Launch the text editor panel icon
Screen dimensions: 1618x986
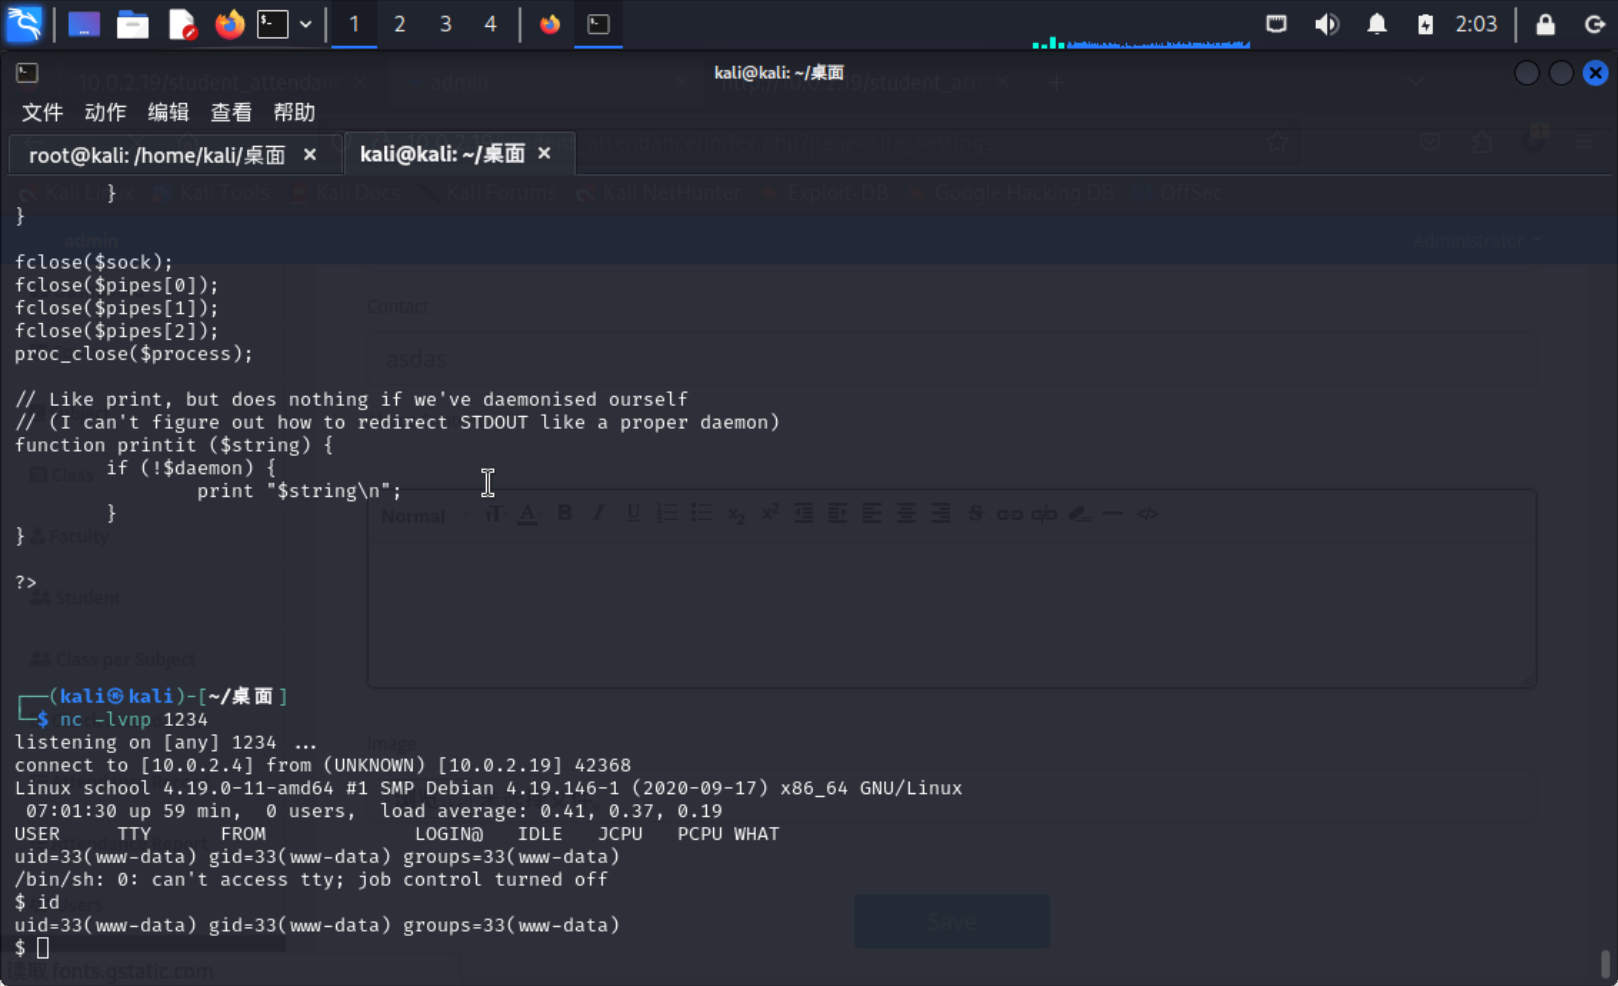pyautogui.click(x=182, y=24)
